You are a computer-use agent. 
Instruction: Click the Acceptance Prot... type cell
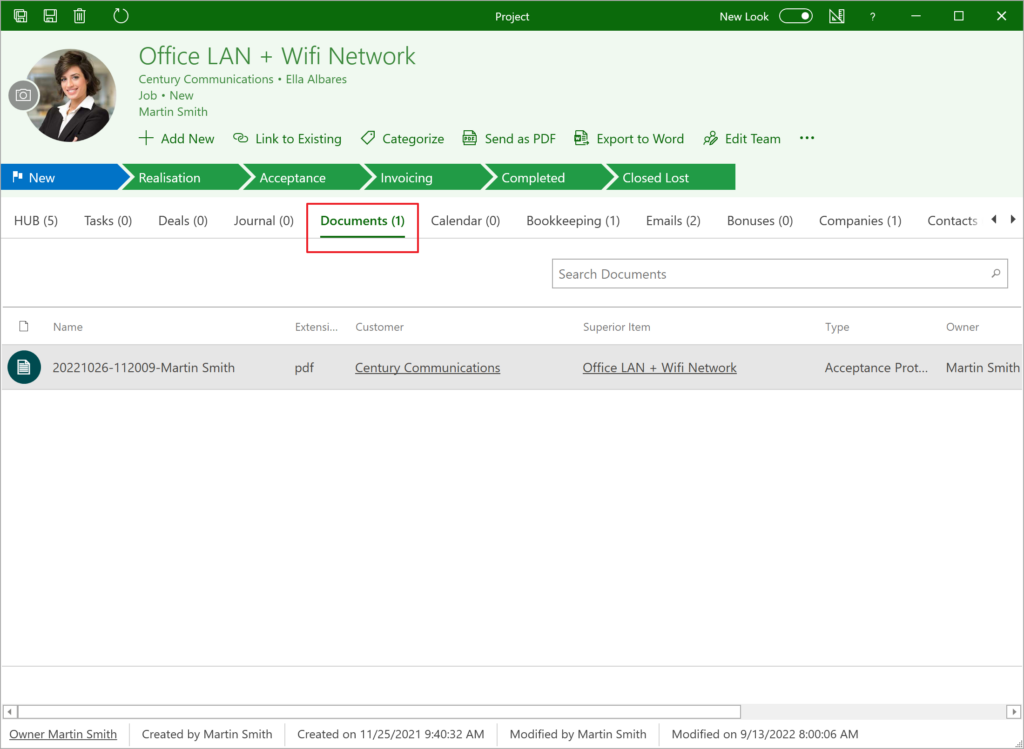coord(876,368)
